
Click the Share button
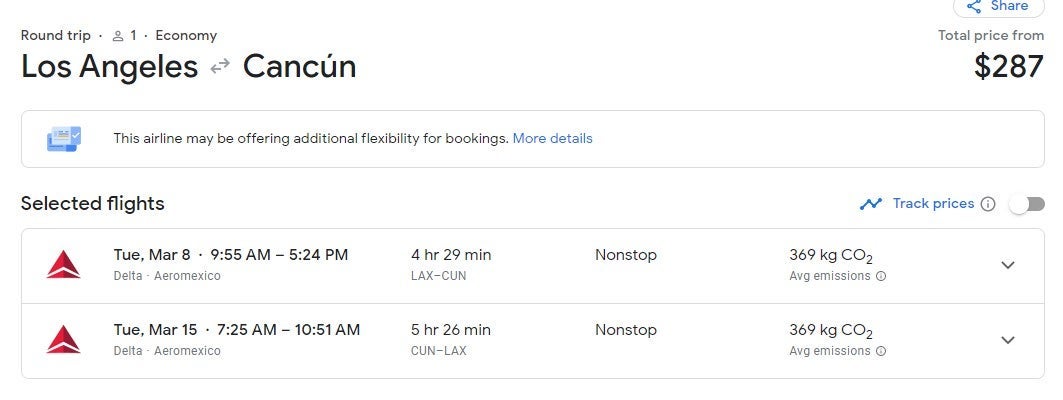click(x=998, y=6)
